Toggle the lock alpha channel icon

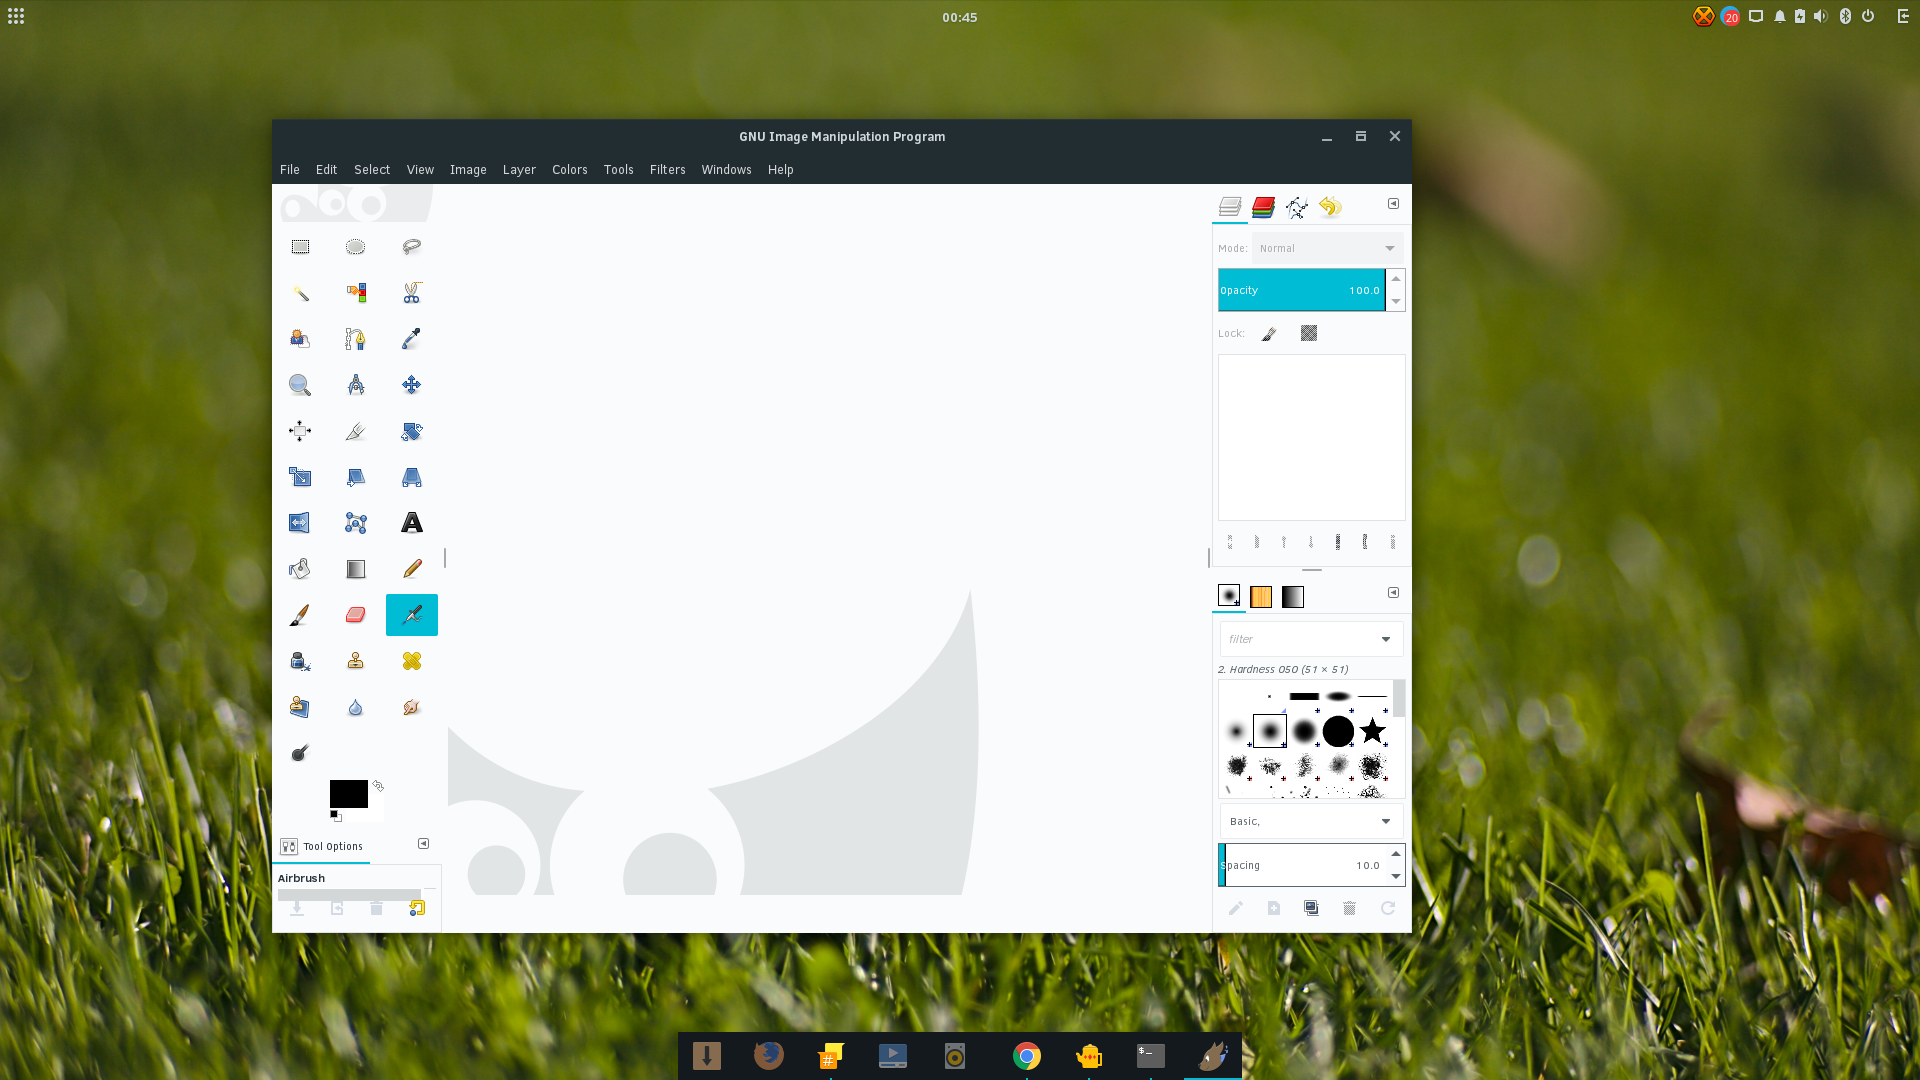(x=1309, y=334)
